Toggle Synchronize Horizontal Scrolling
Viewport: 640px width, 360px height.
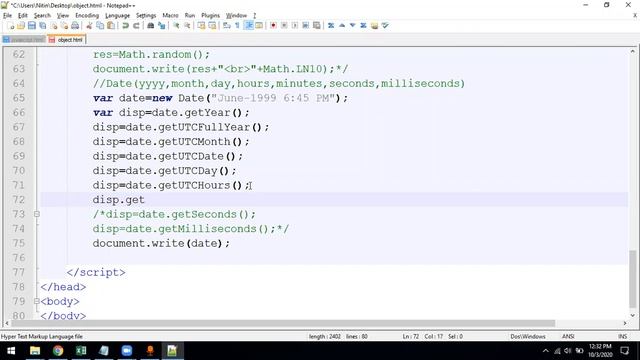212,26
